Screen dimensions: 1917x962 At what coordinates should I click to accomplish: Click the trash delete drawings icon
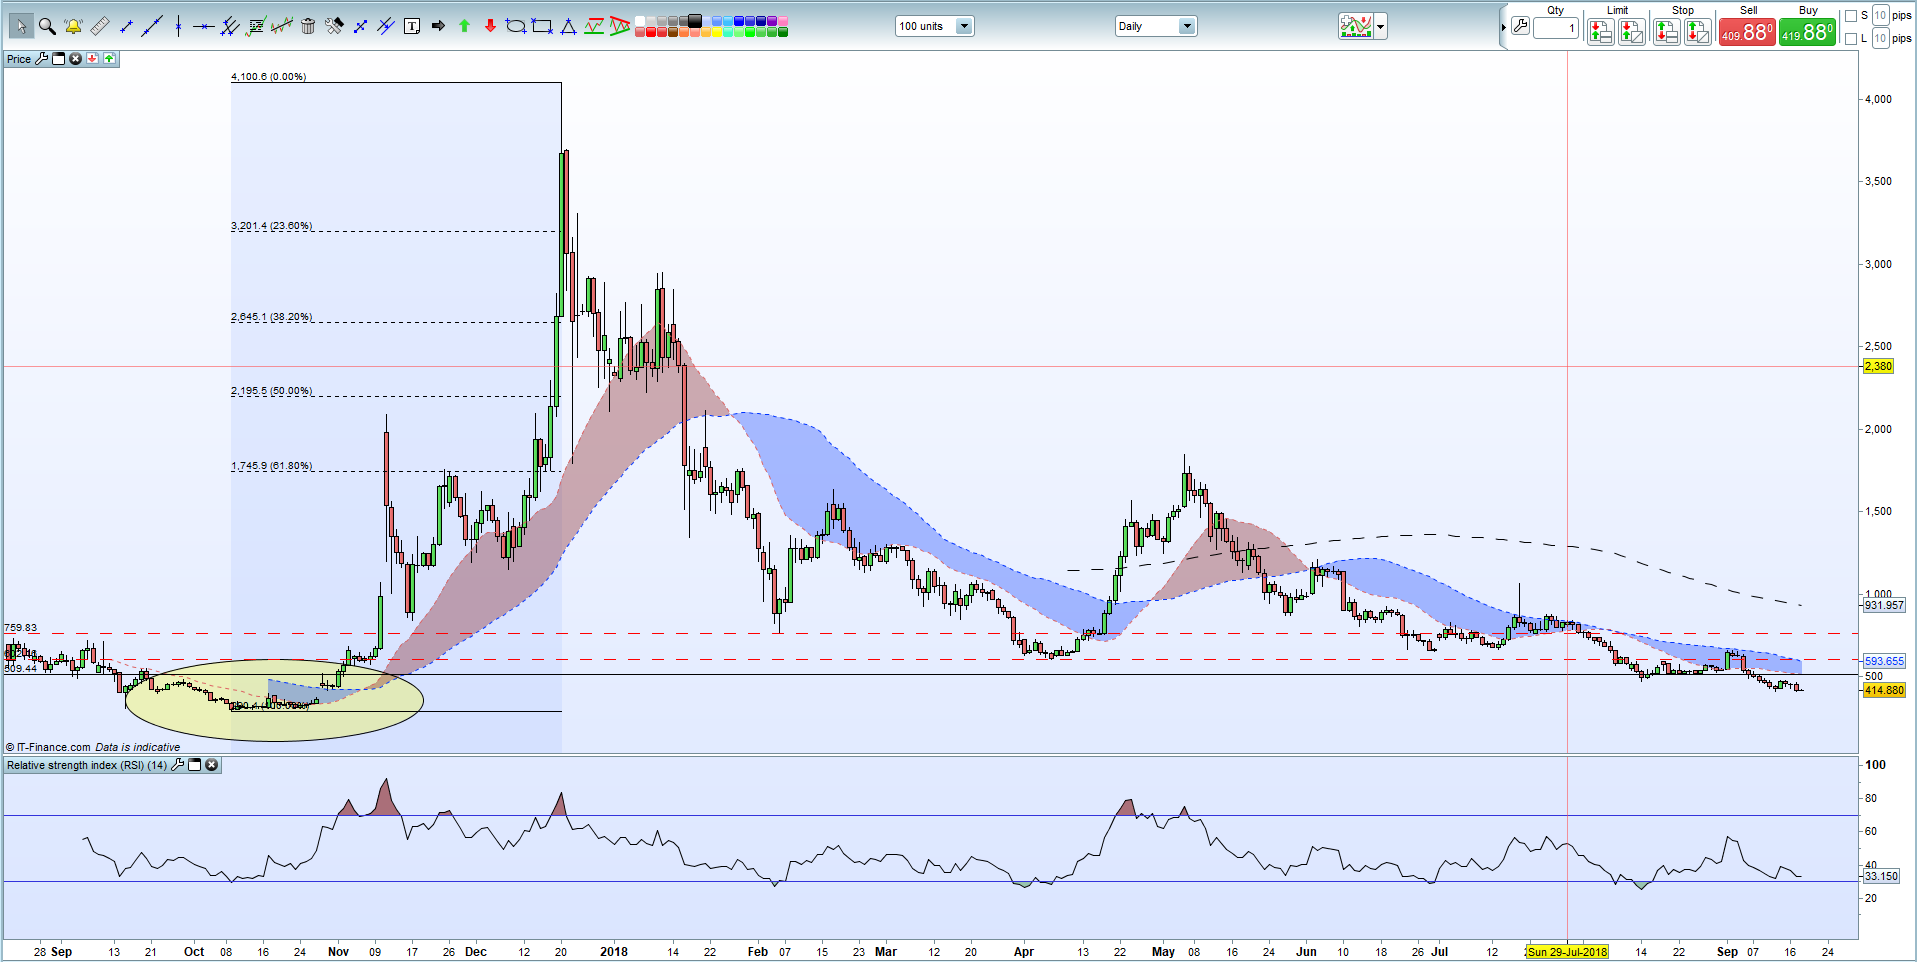coord(307,26)
